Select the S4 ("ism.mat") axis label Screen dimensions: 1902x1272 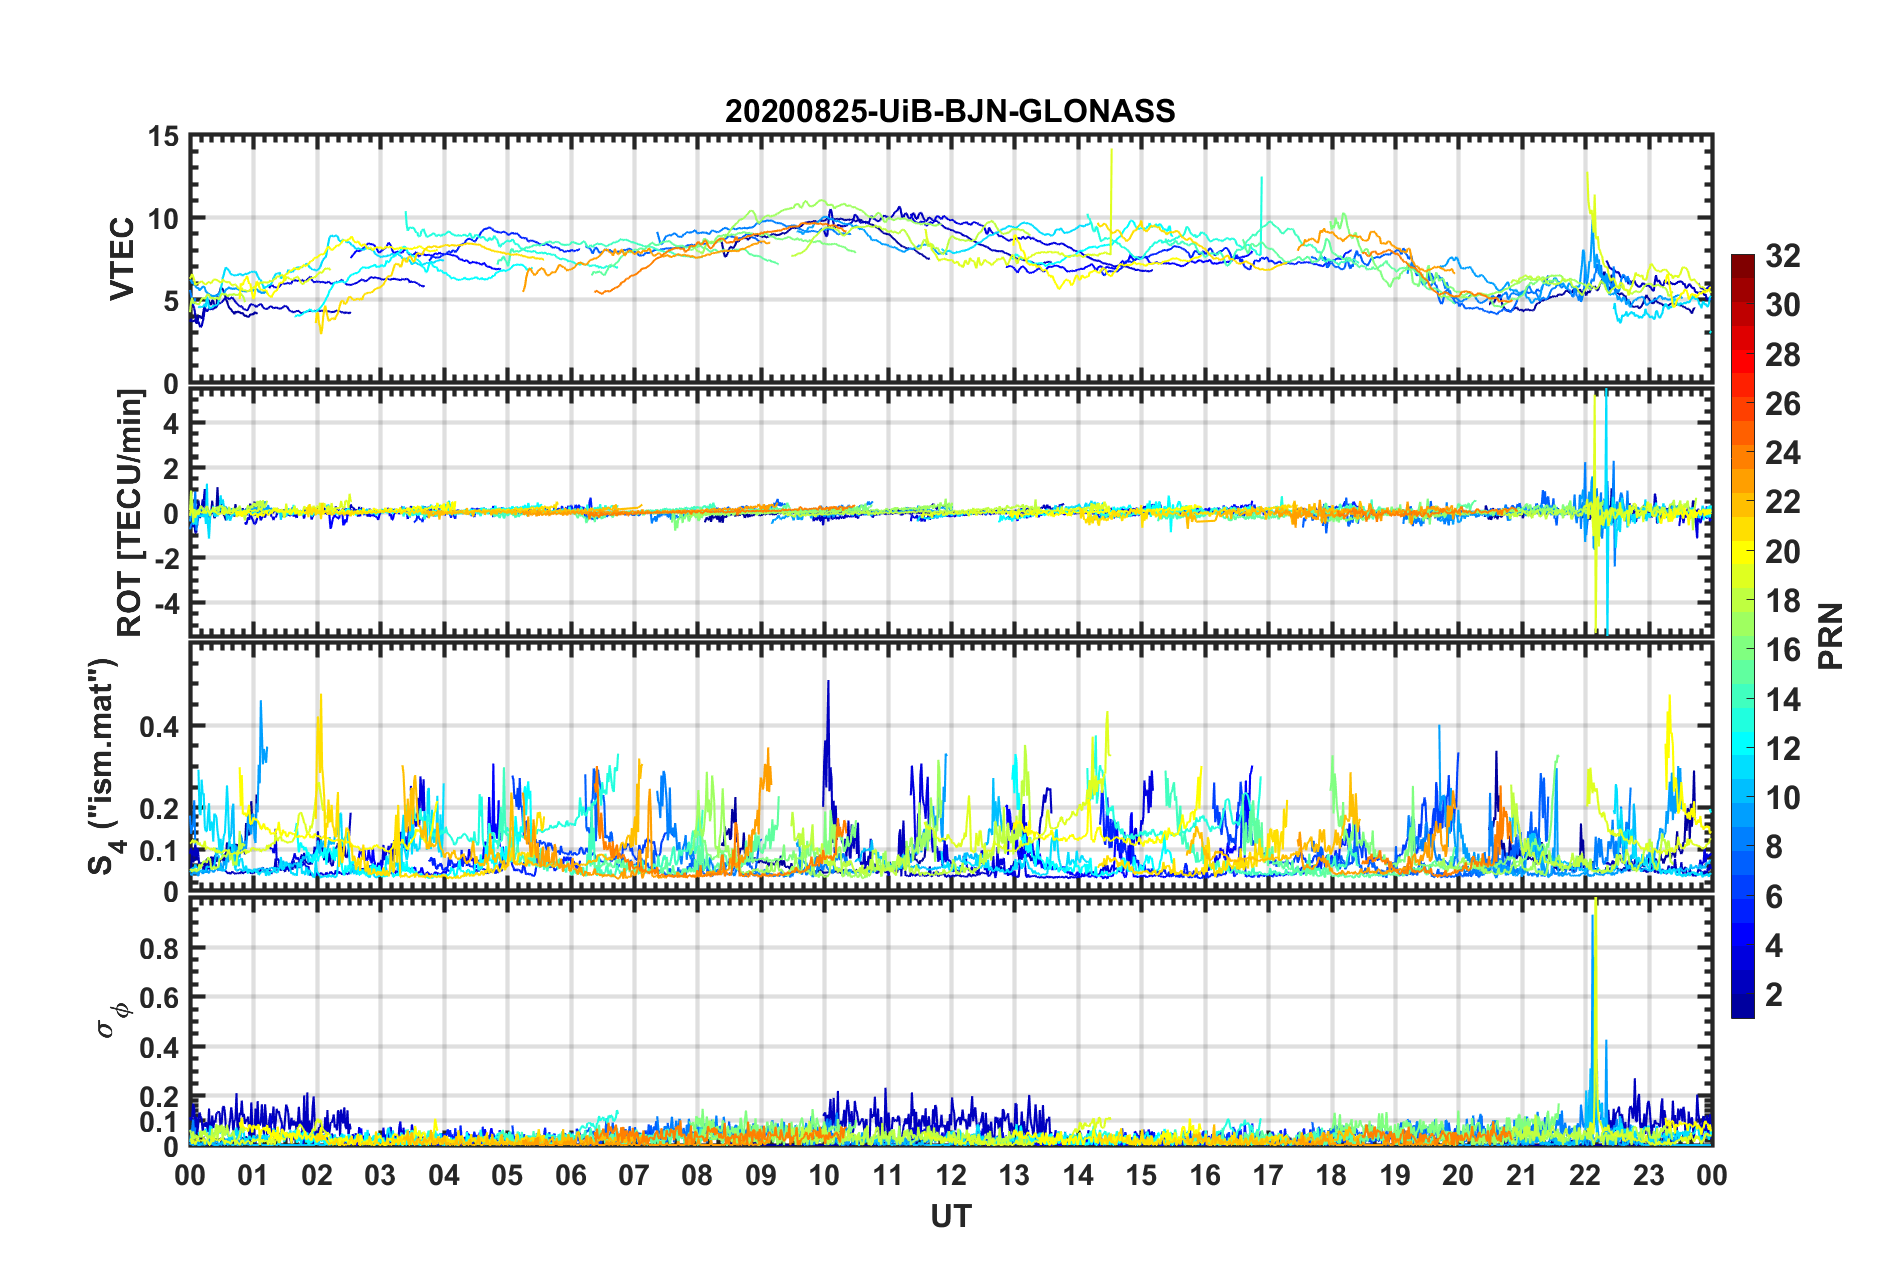[x=103, y=767]
